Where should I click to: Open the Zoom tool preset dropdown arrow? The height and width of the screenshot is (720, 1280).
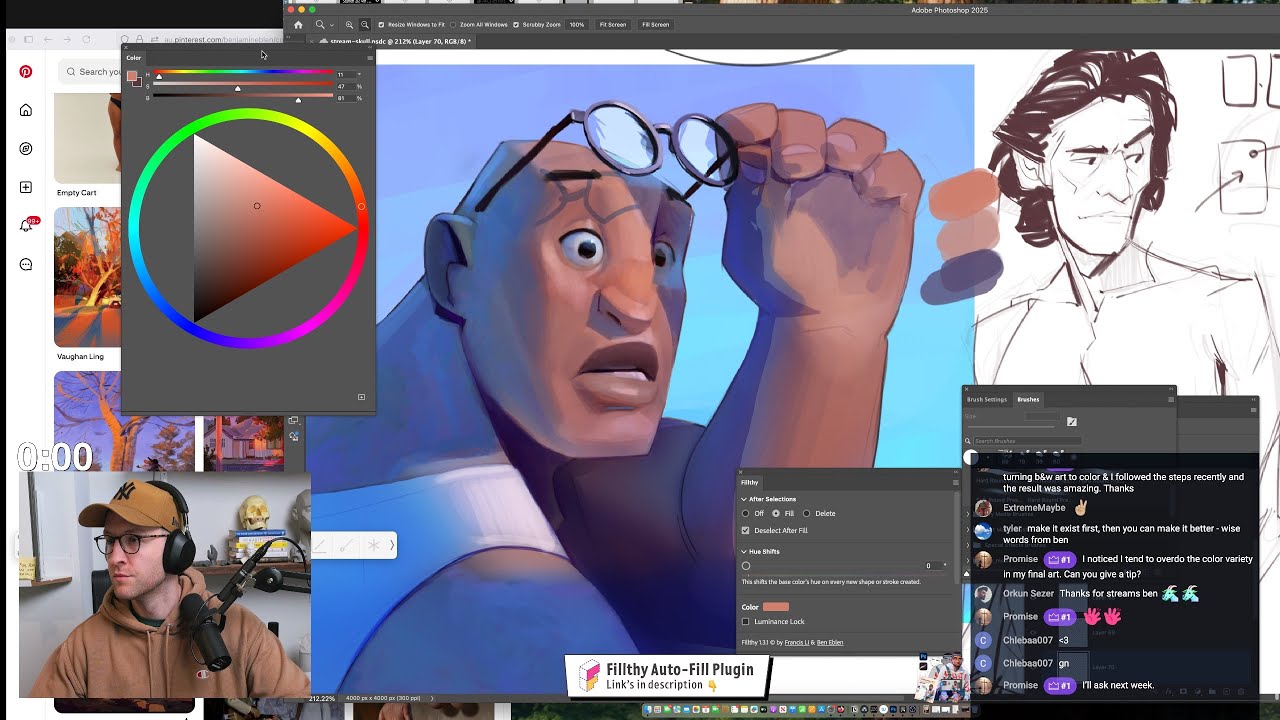click(x=331, y=25)
